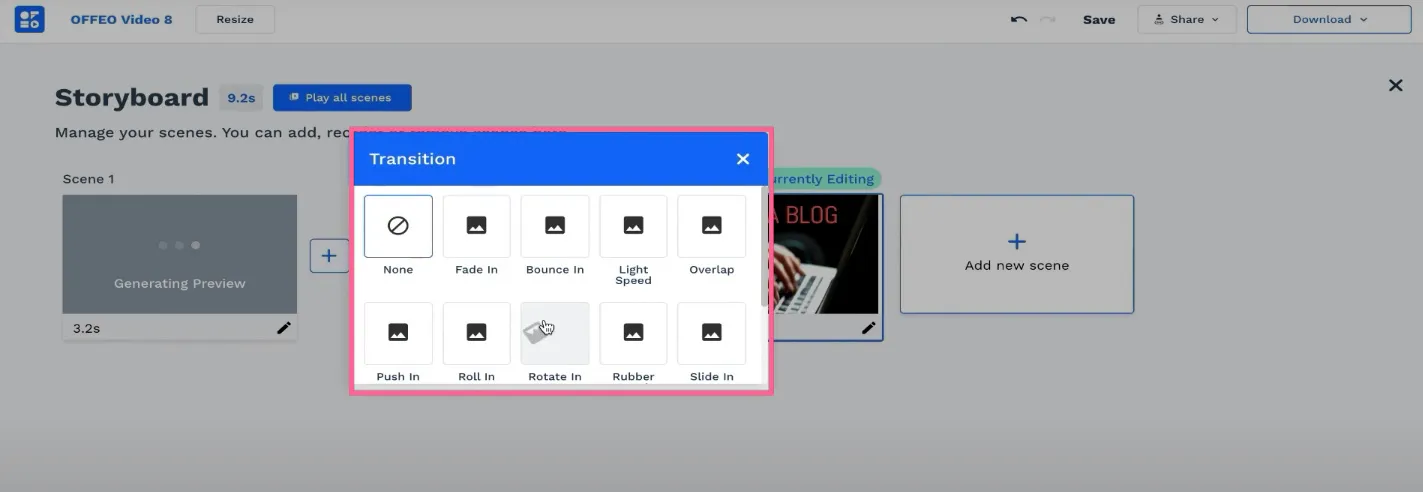
Task: Add new scene
Action: tap(1017, 254)
